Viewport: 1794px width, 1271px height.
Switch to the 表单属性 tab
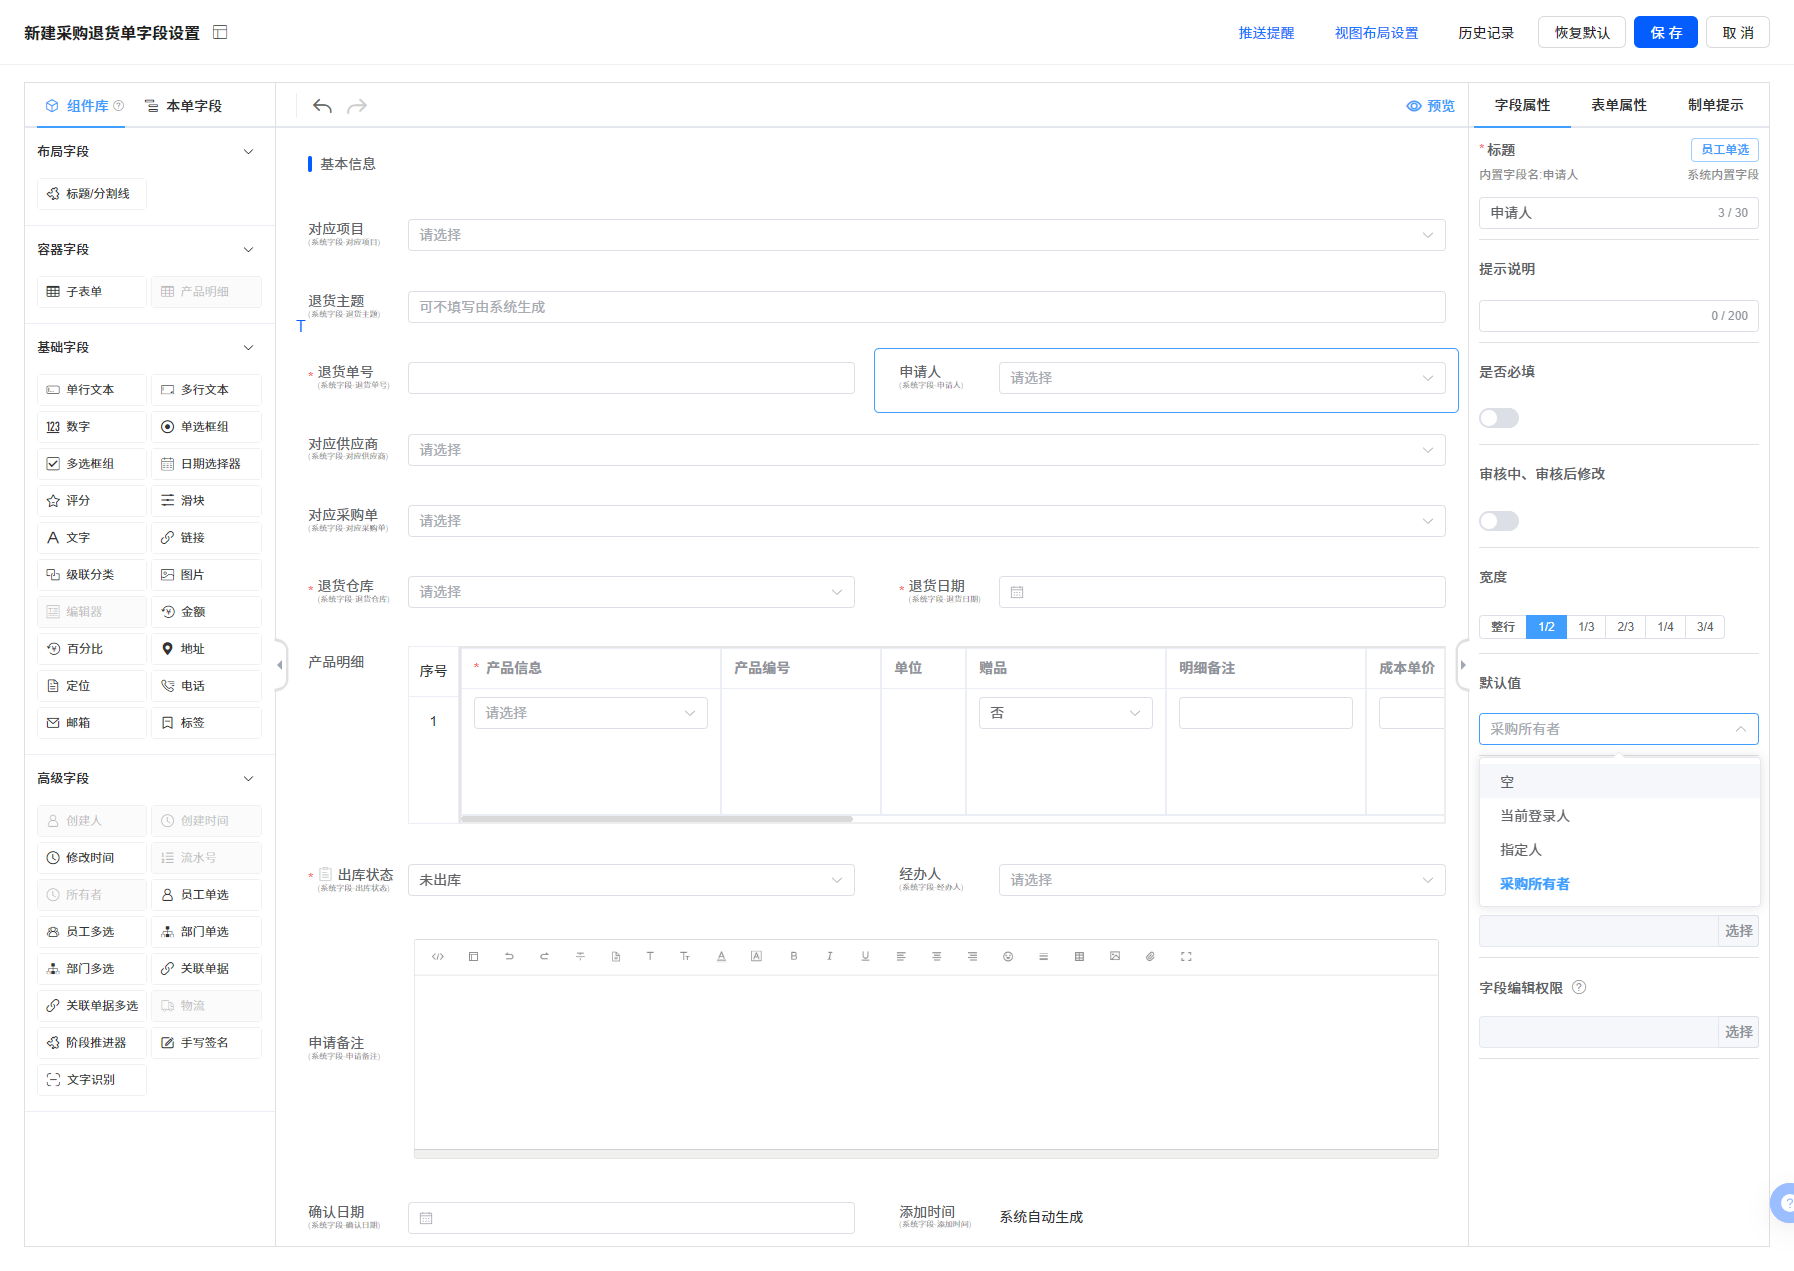tap(1618, 105)
